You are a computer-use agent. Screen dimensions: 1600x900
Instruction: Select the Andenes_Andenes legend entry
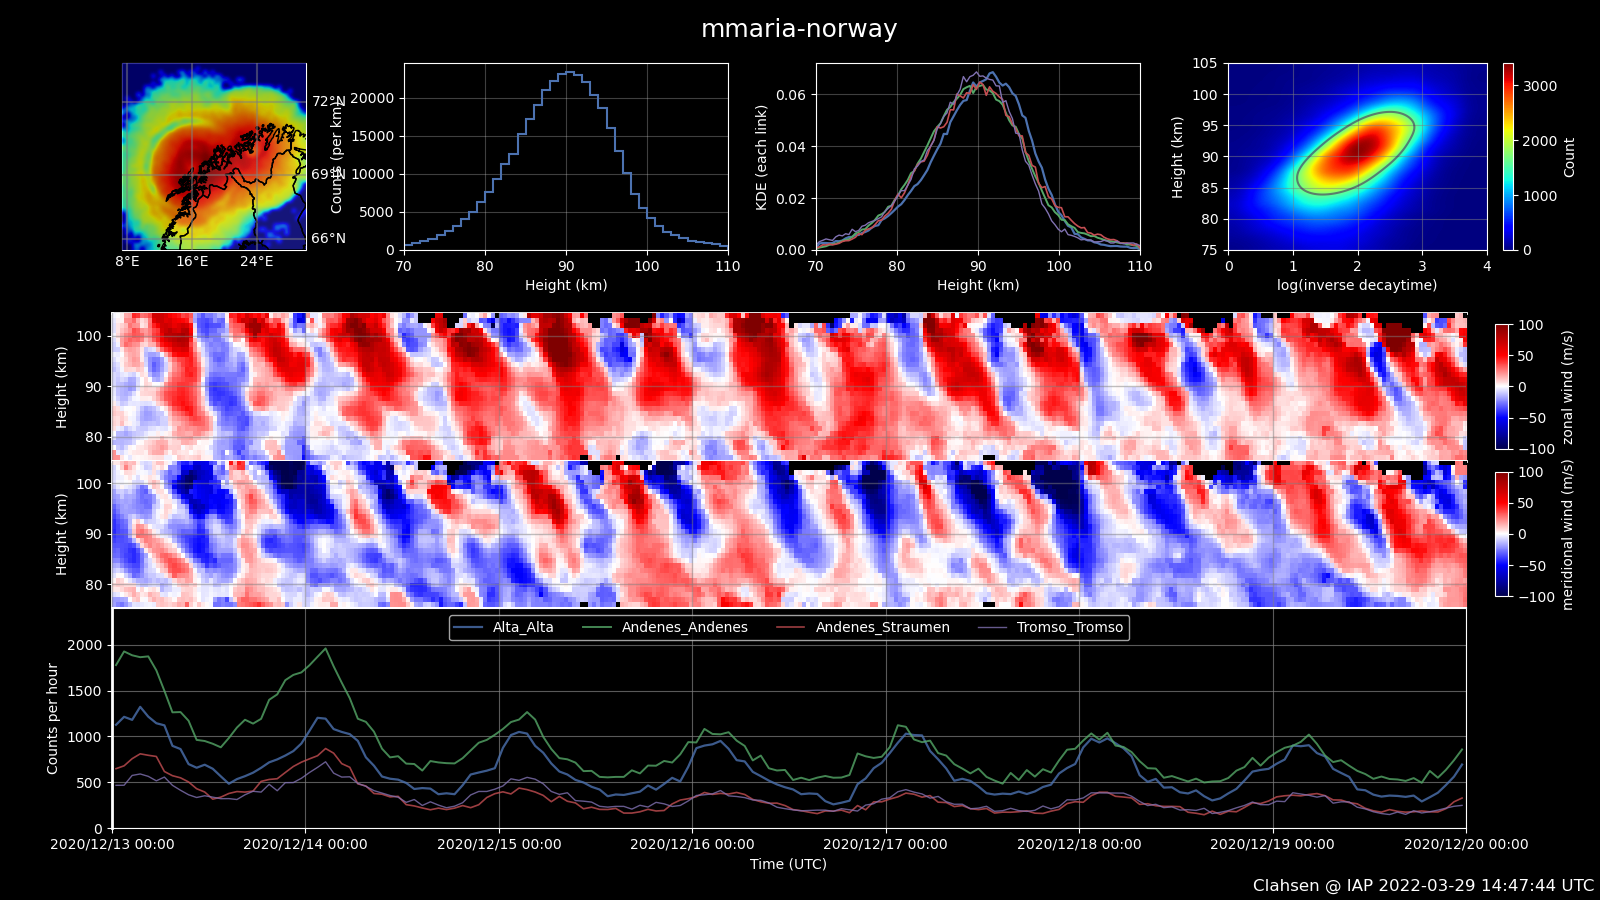tap(664, 627)
